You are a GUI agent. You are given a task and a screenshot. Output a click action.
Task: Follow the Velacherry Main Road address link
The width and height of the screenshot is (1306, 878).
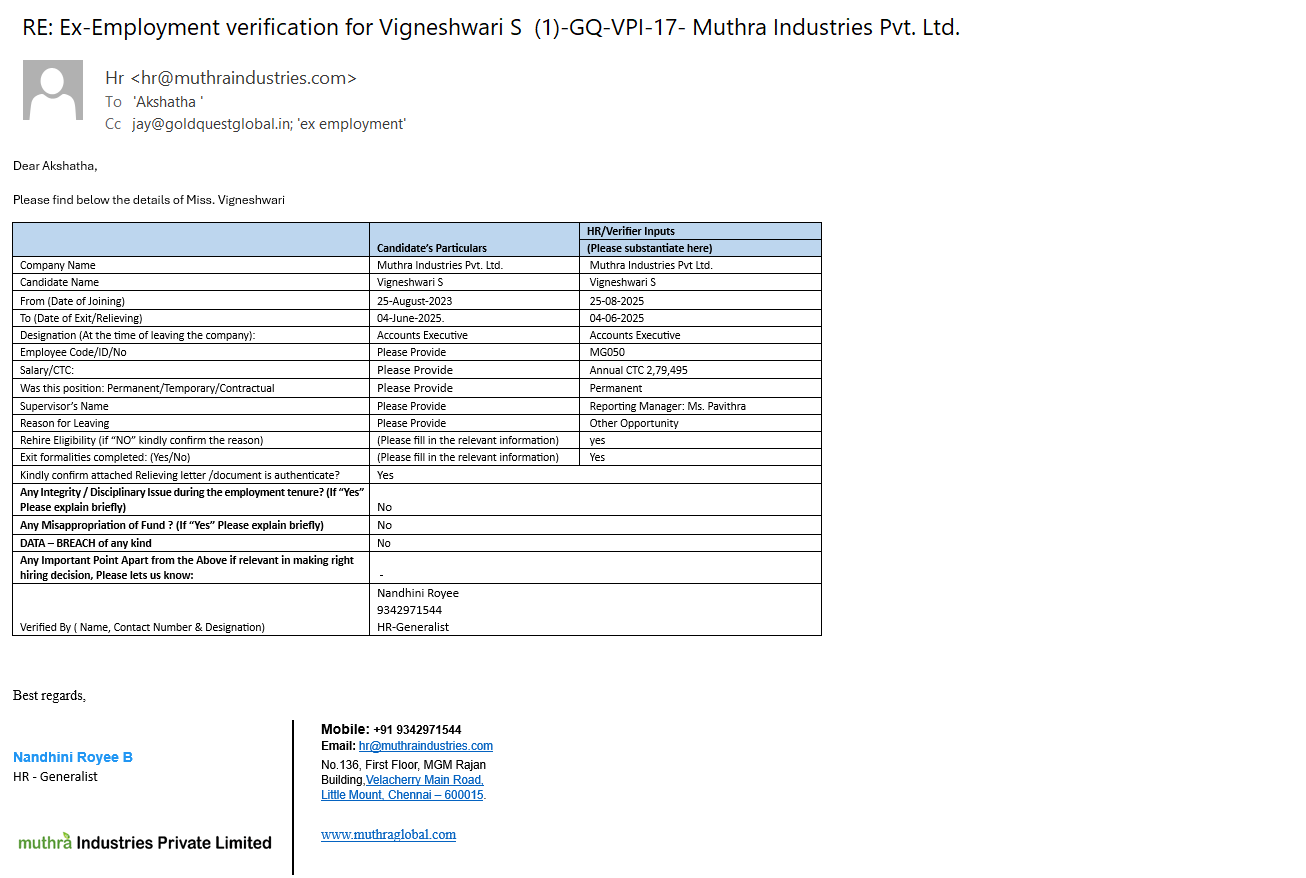click(425, 780)
